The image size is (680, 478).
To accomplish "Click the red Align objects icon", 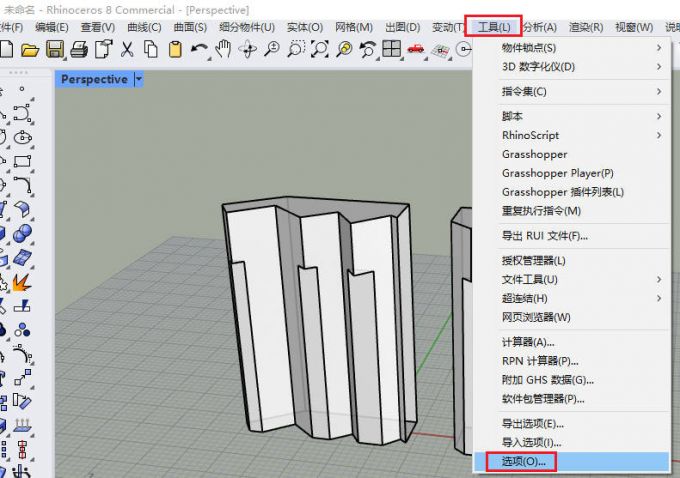I will point(22,449).
